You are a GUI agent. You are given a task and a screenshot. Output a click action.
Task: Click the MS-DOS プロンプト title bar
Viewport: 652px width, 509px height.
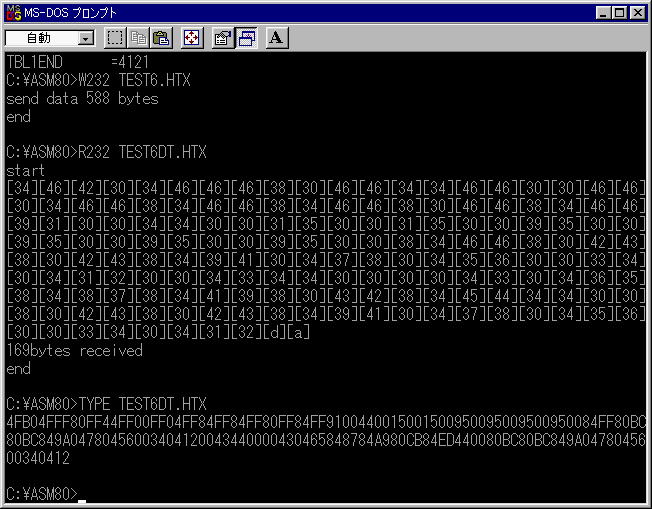point(300,12)
